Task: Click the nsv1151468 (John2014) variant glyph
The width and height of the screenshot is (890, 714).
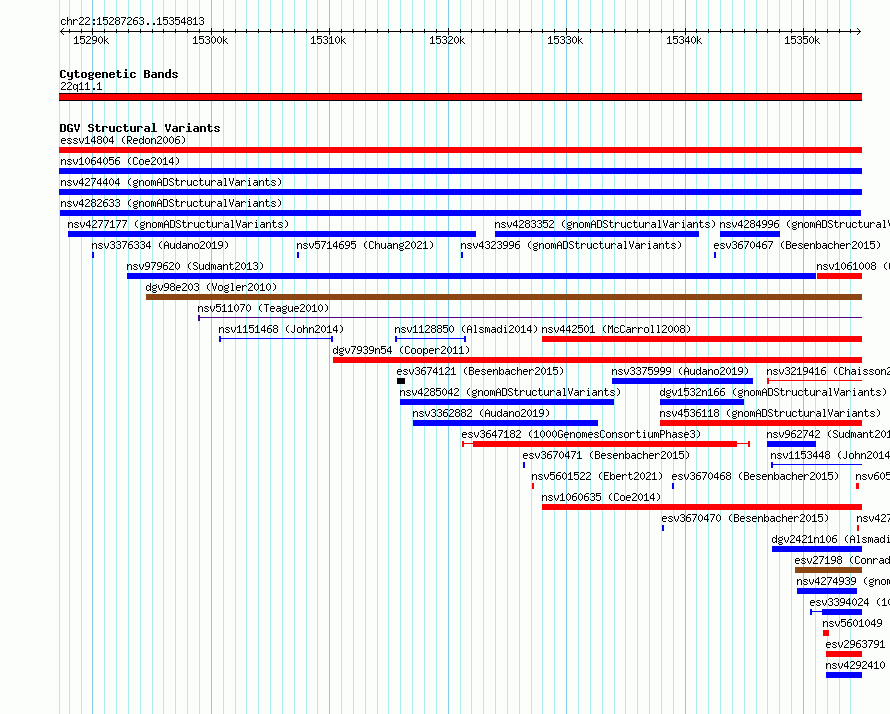Action: 276,339
